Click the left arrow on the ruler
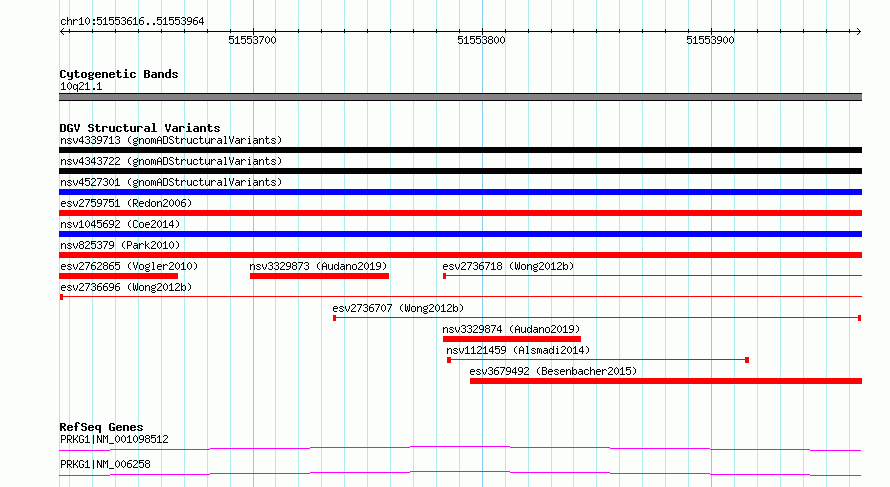Viewport: 890px width, 487px height. [62, 32]
